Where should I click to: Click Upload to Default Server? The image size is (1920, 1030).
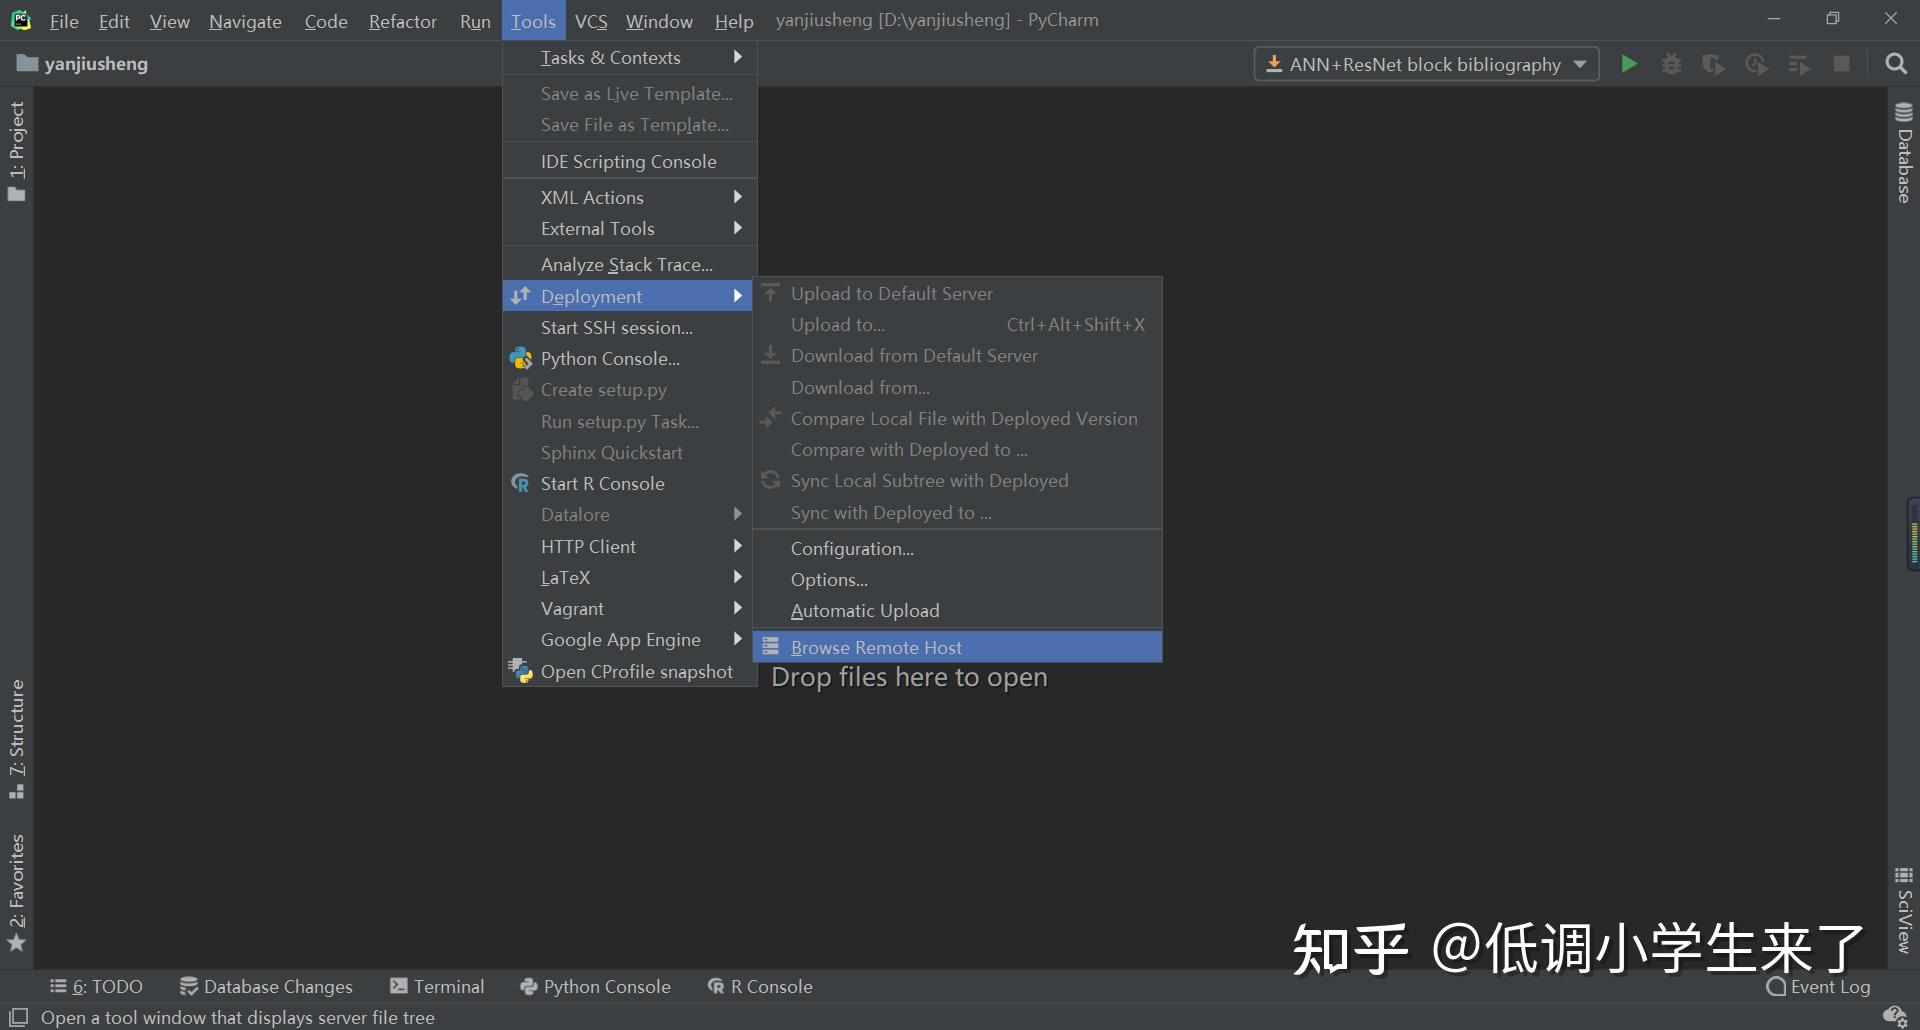click(957, 293)
